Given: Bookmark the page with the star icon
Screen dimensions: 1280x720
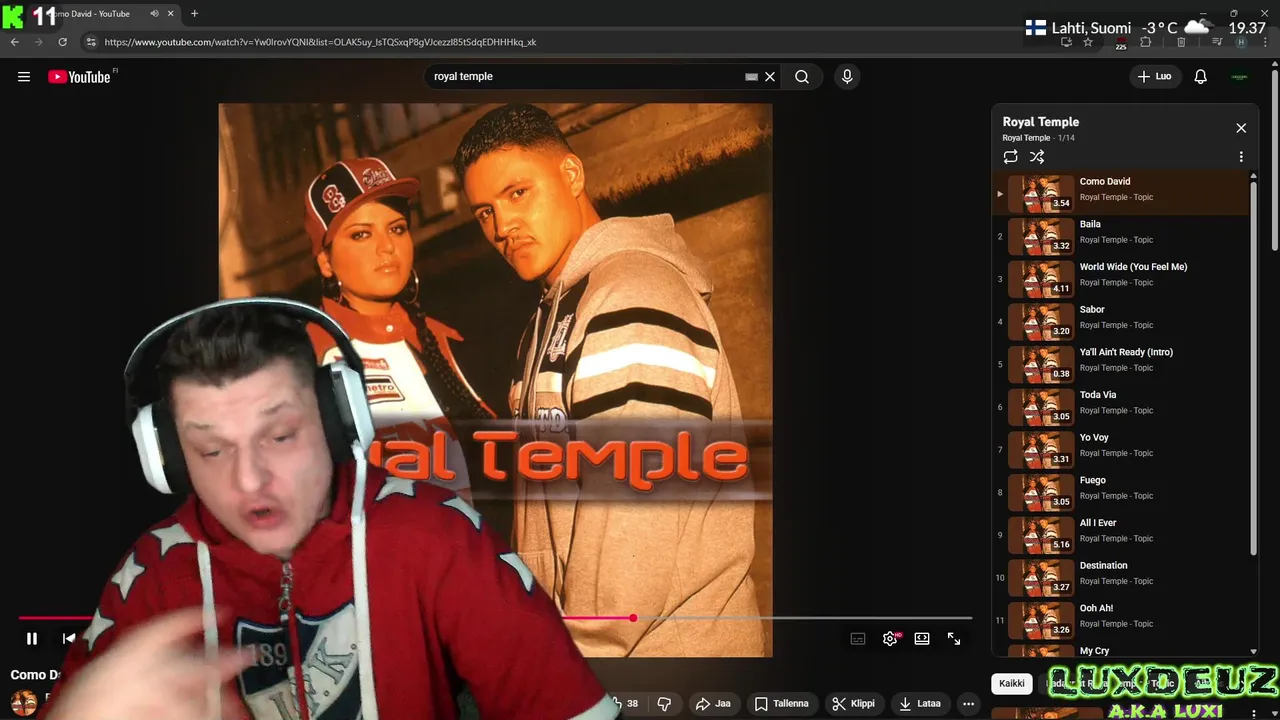Looking at the screenshot, I should pyautogui.click(x=1088, y=42).
